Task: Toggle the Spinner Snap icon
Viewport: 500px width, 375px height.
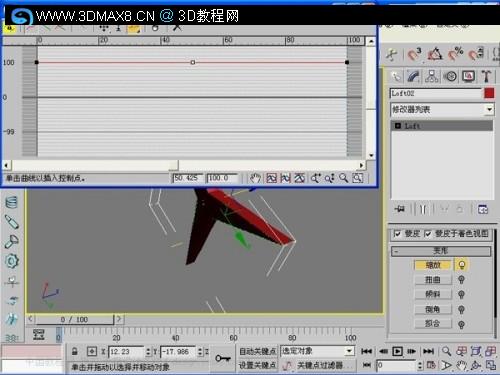Action: point(476,54)
